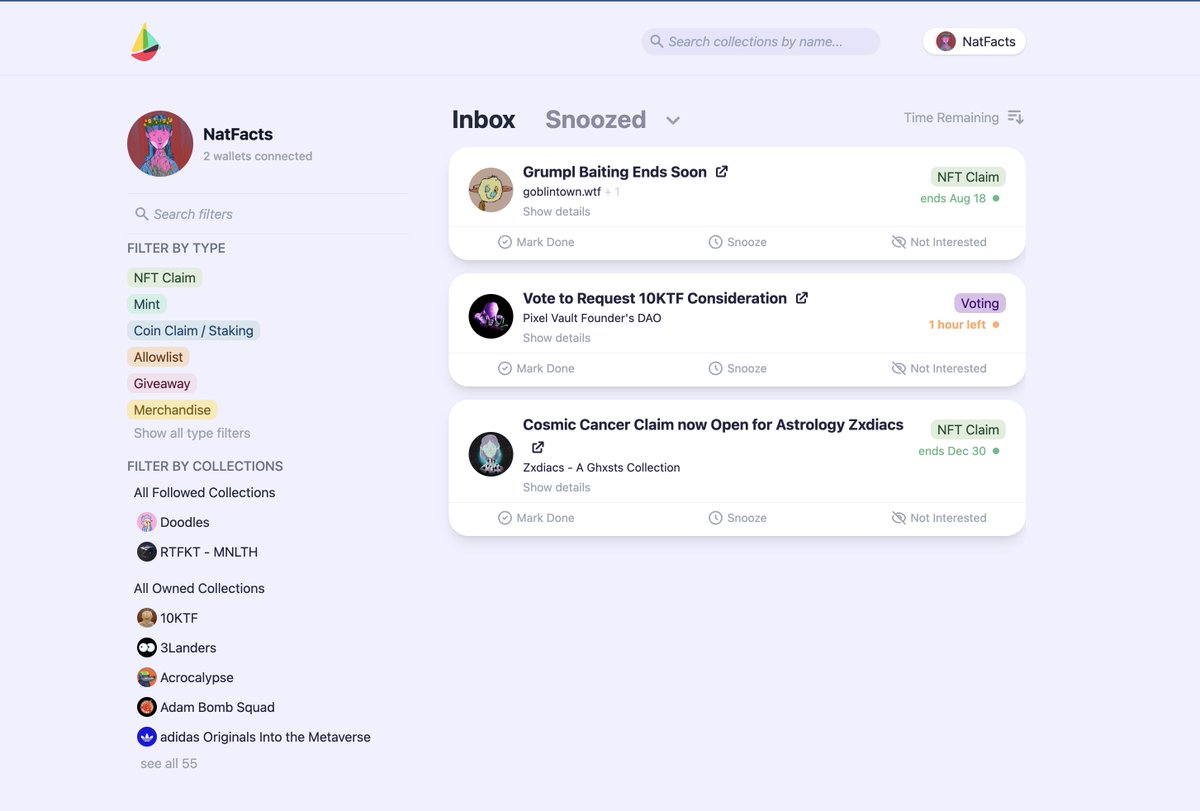Click '2 wallets connected' text
This screenshot has width=1200, height=811.
point(258,156)
